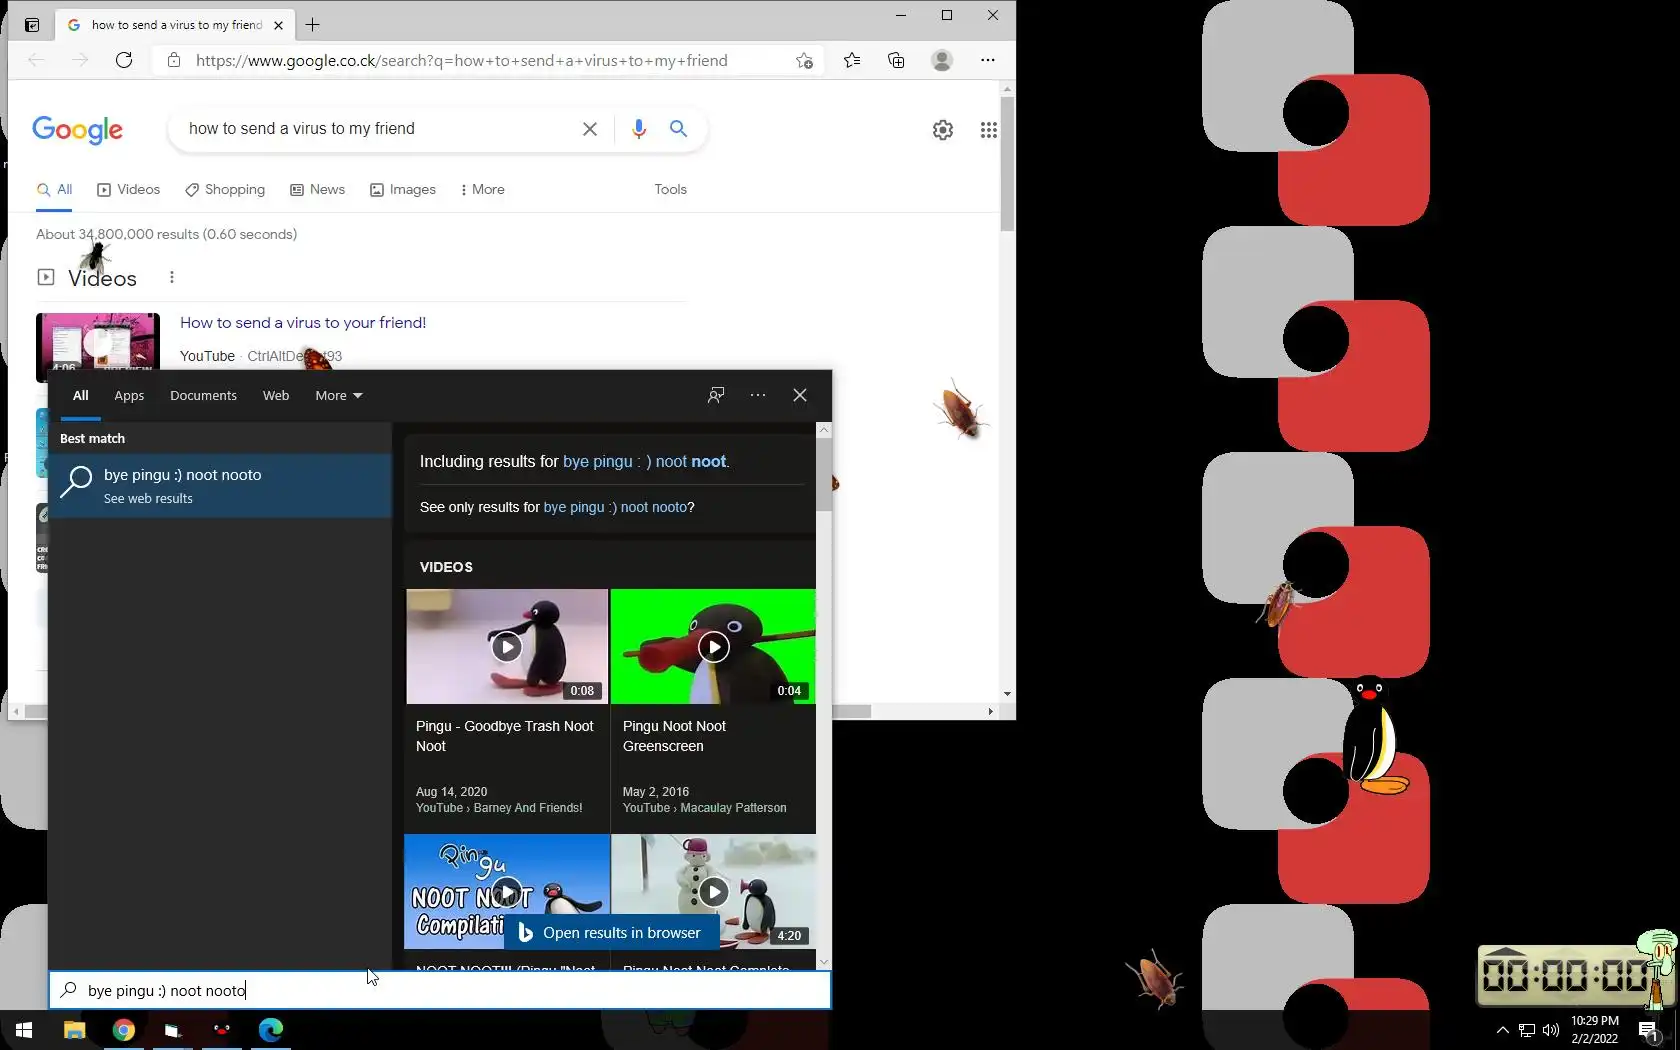
Task: Switch to Microsoft Edge on the taskbar
Action: (x=271, y=1030)
